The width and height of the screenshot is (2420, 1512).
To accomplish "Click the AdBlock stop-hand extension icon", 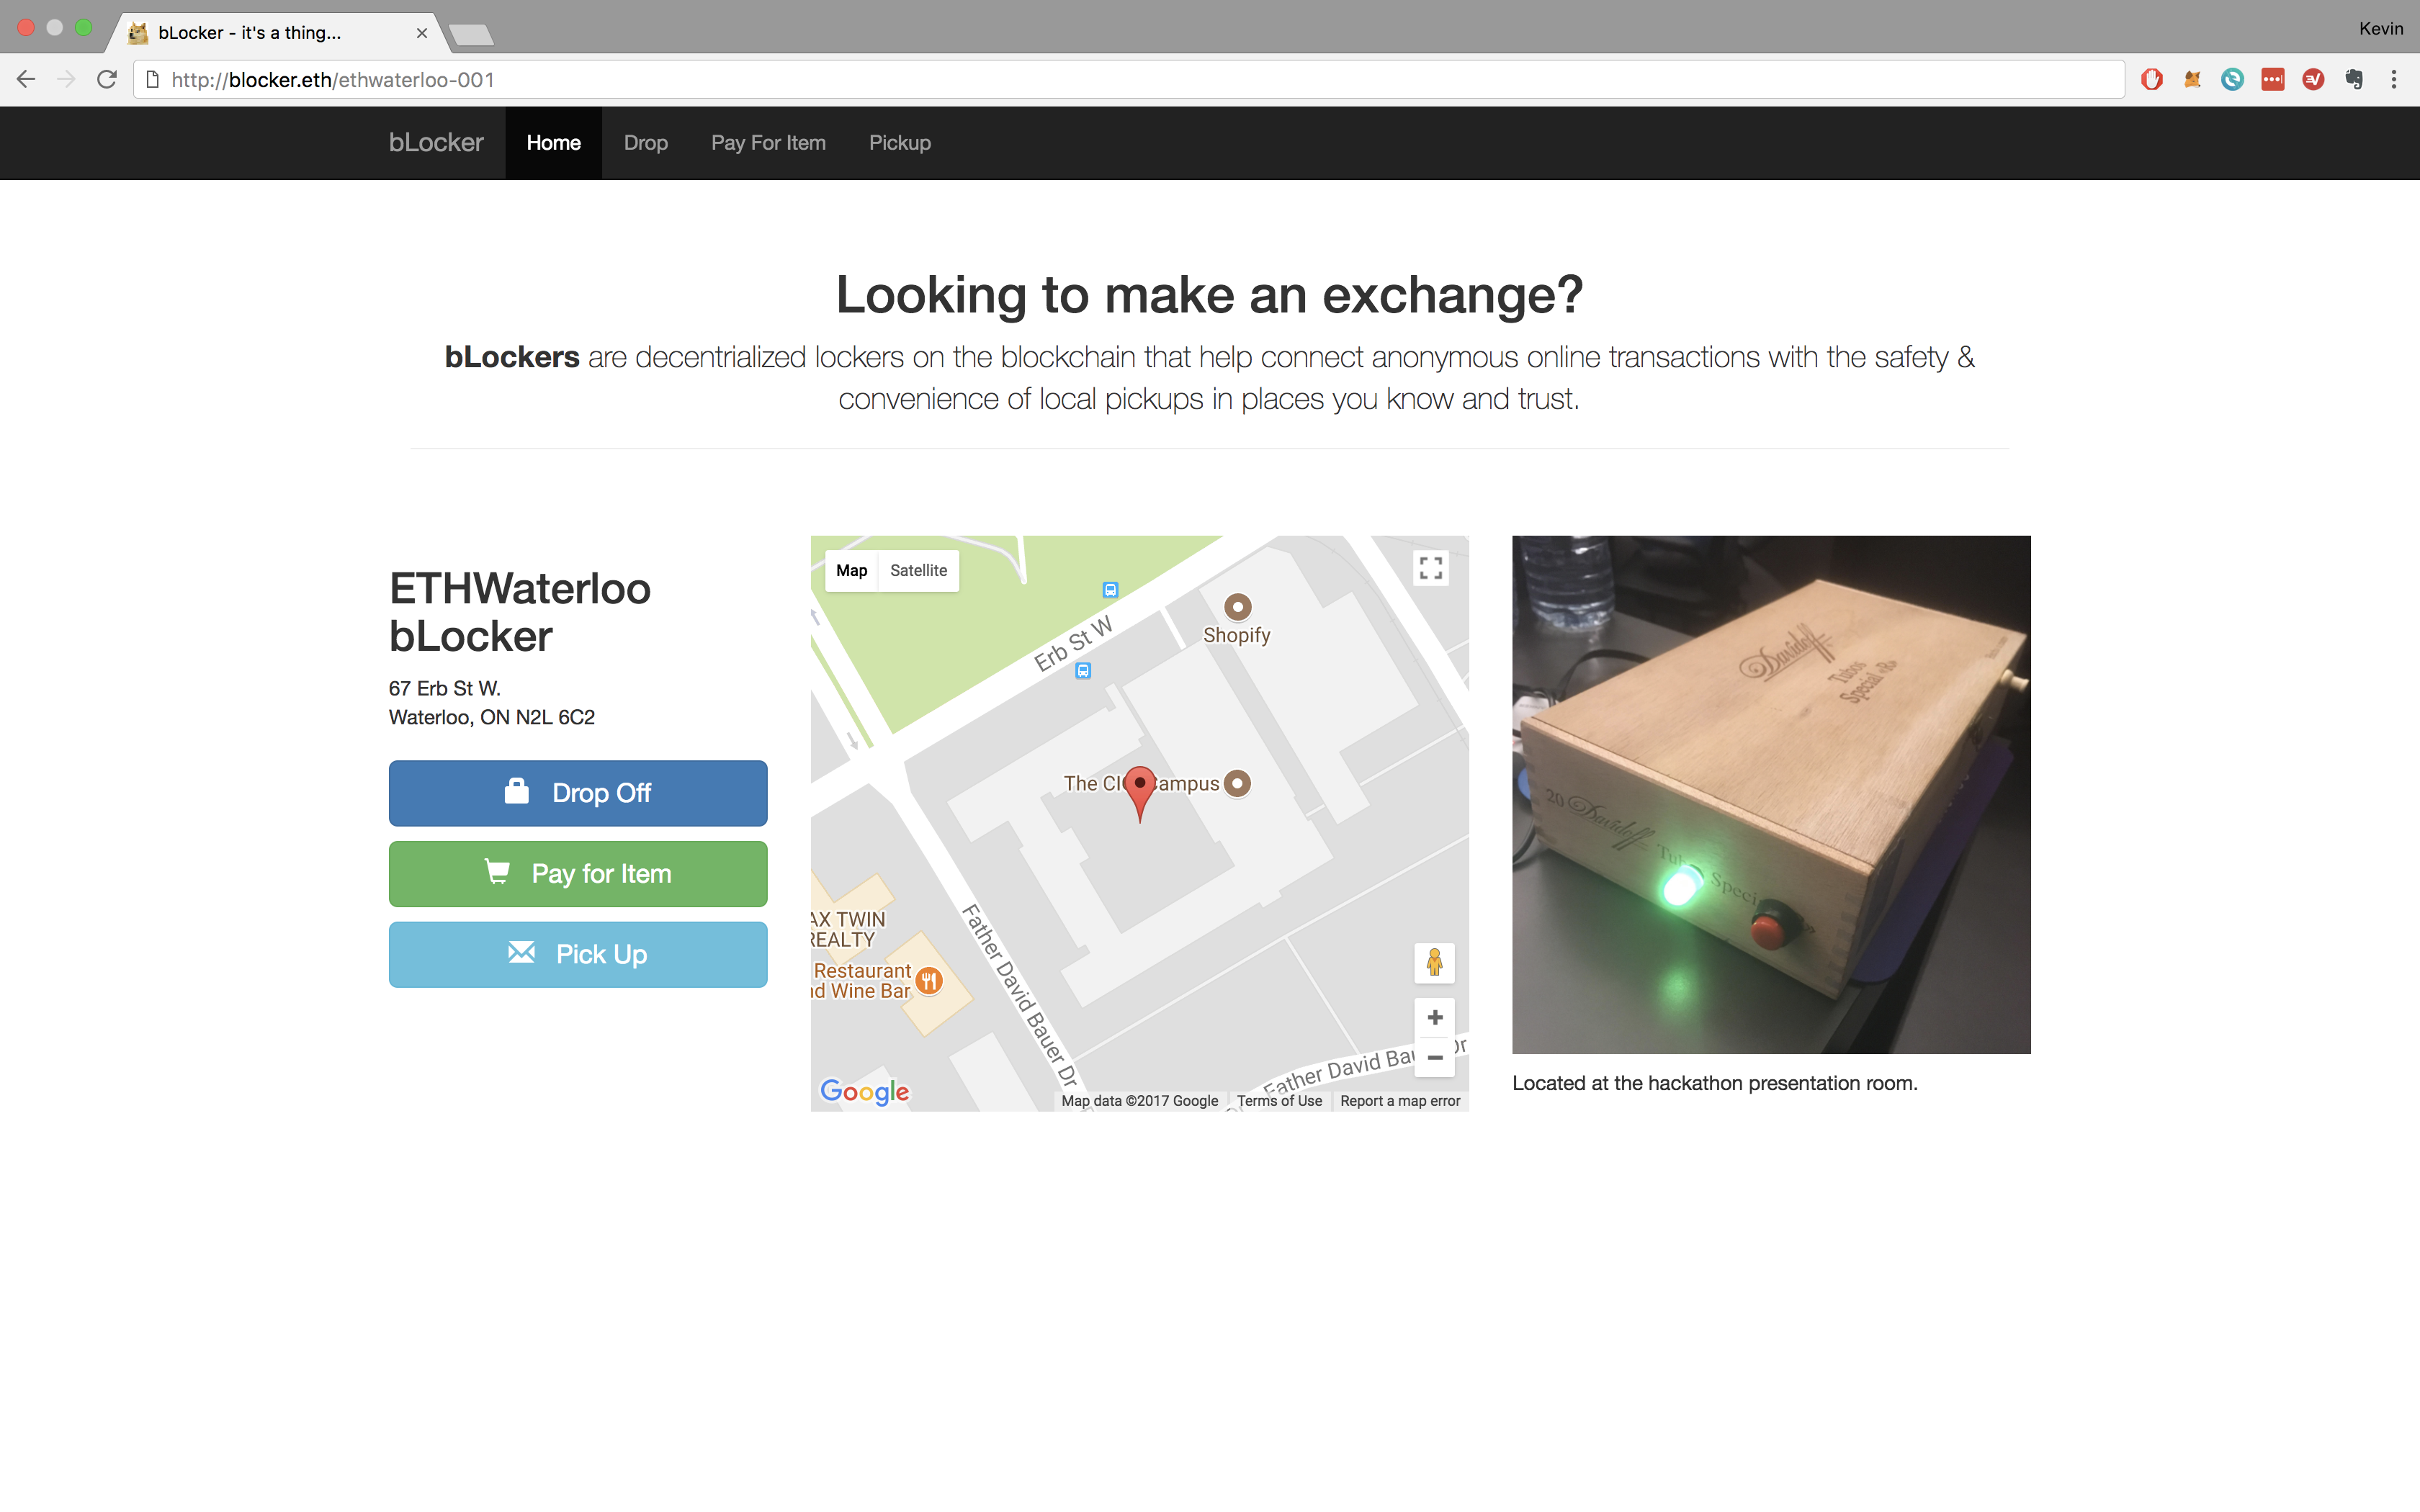I will pyautogui.click(x=2152, y=80).
